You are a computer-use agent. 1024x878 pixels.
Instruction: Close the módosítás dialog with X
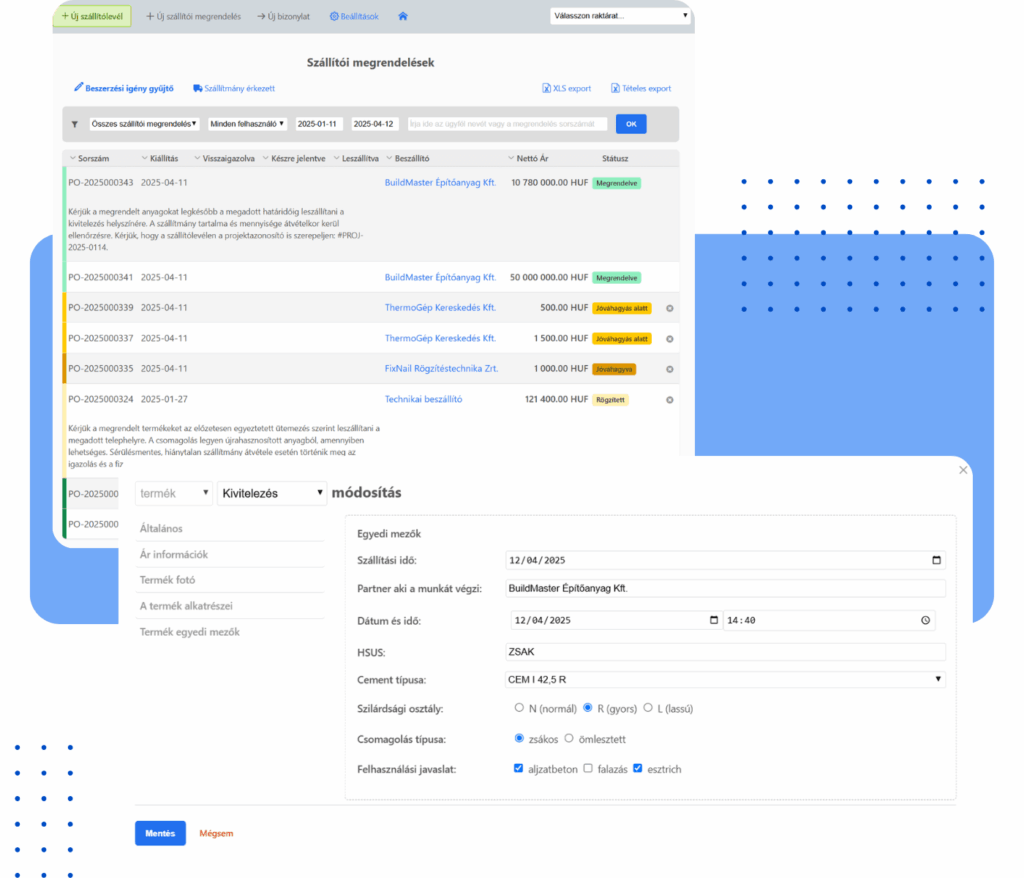(963, 470)
